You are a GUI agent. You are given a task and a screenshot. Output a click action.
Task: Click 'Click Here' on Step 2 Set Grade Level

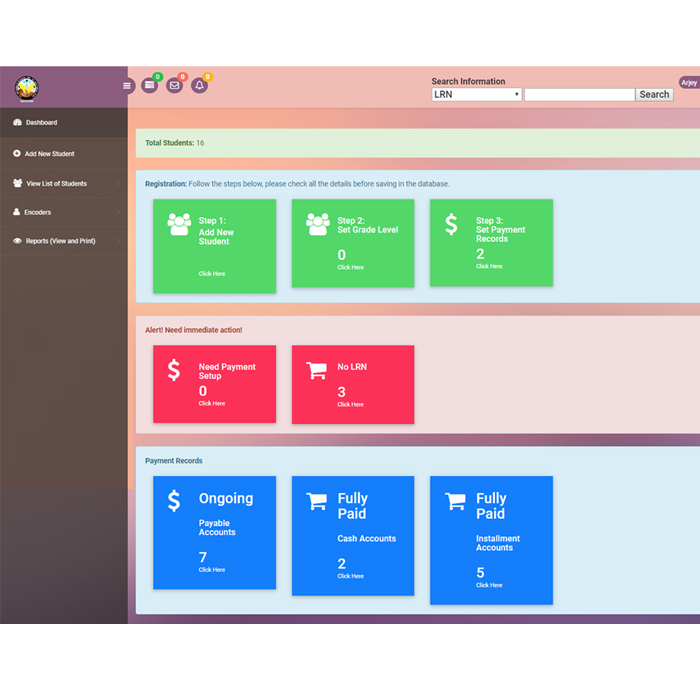click(x=350, y=268)
